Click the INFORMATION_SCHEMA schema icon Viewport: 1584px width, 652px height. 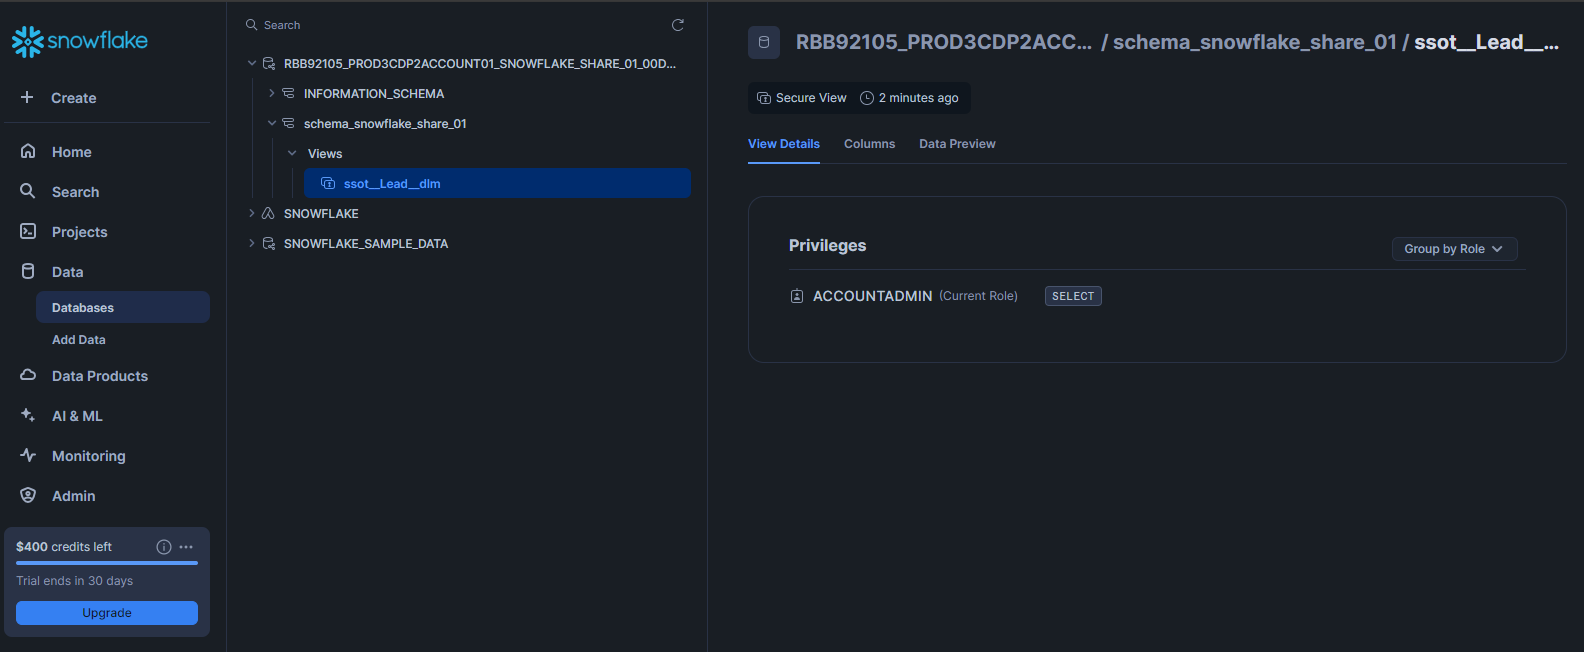point(288,93)
